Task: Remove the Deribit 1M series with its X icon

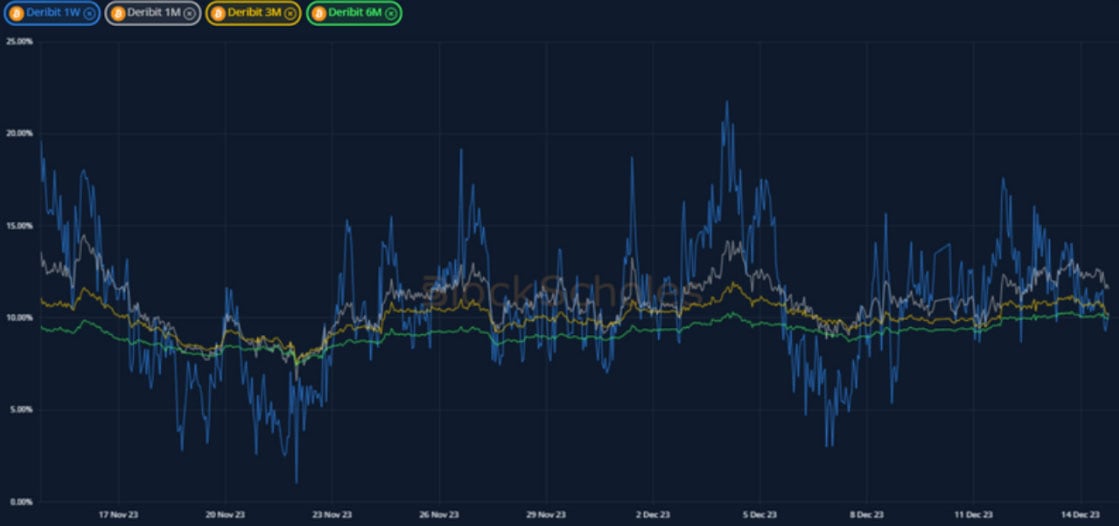Action: 190,13
